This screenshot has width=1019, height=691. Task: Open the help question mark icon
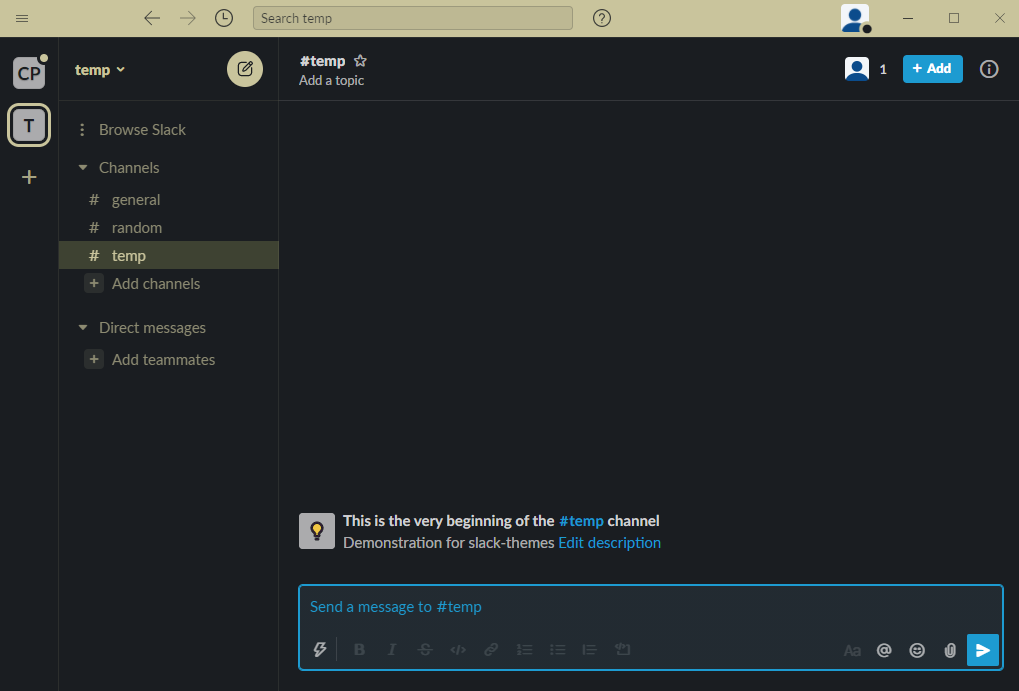point(602,18)
